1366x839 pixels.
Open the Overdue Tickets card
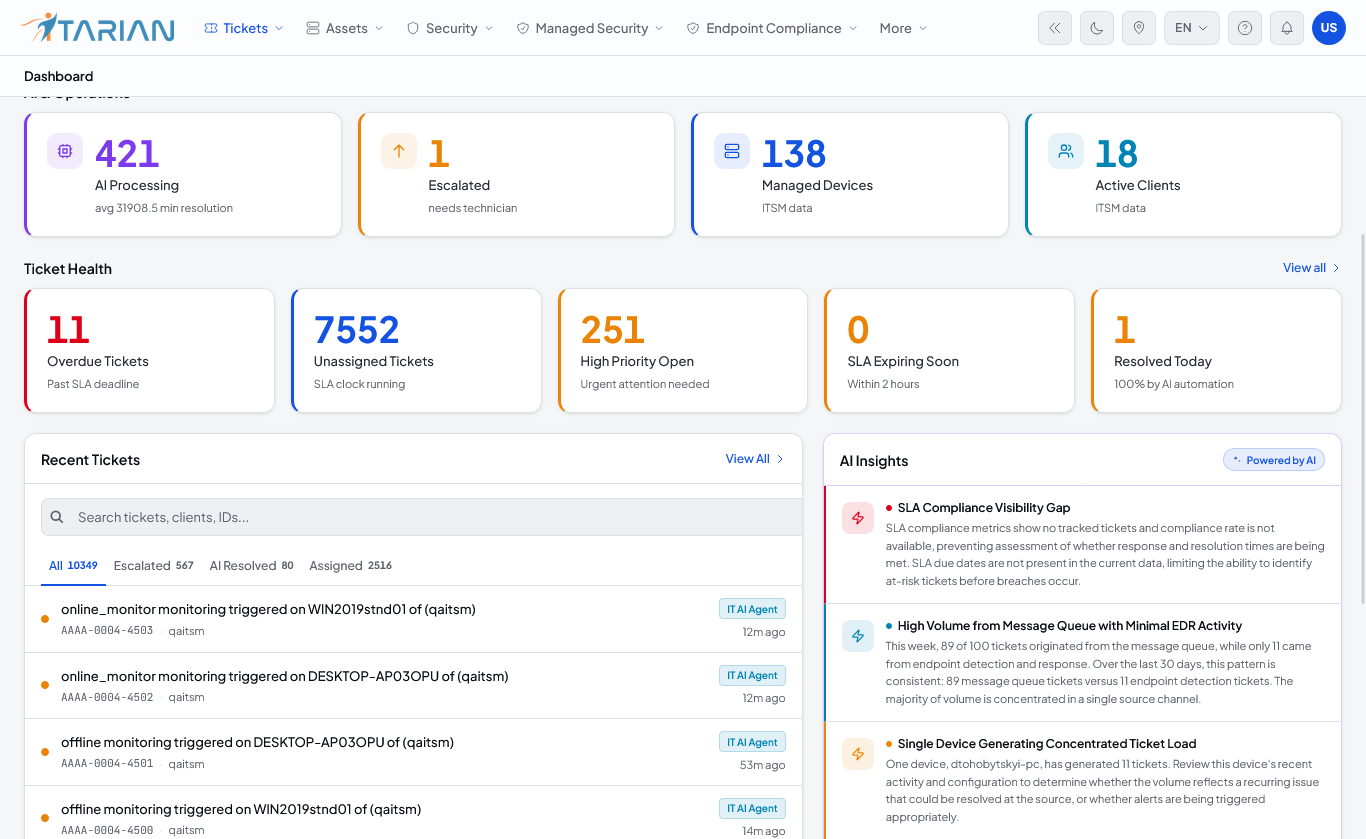[x=149, y=351]
